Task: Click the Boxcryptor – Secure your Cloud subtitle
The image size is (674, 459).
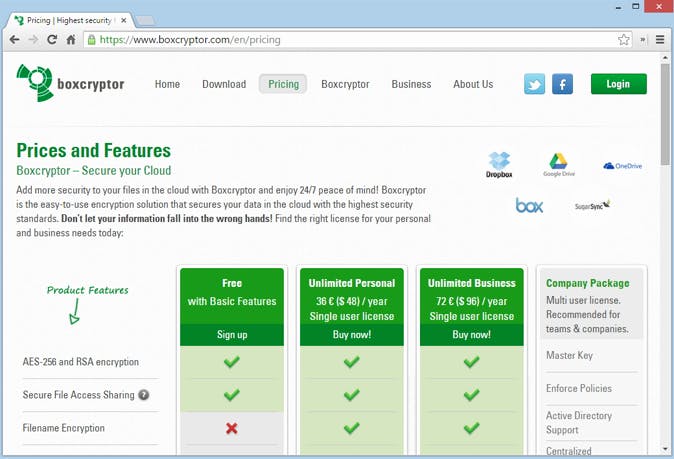Action: pyautogui.click(x=94, y=171)
